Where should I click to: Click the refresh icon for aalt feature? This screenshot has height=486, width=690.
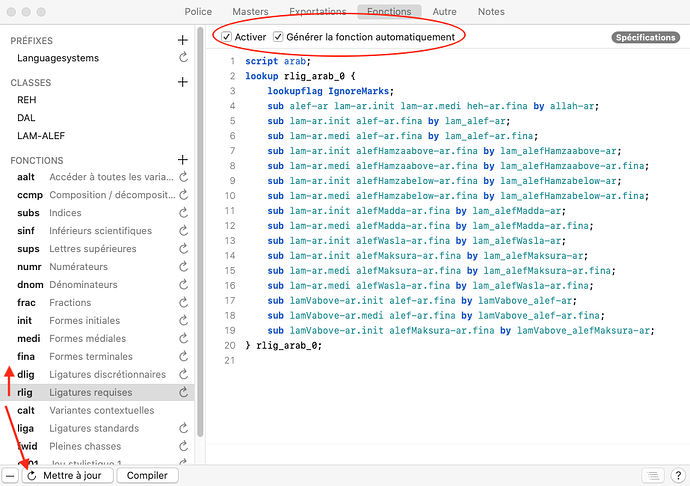183,177
